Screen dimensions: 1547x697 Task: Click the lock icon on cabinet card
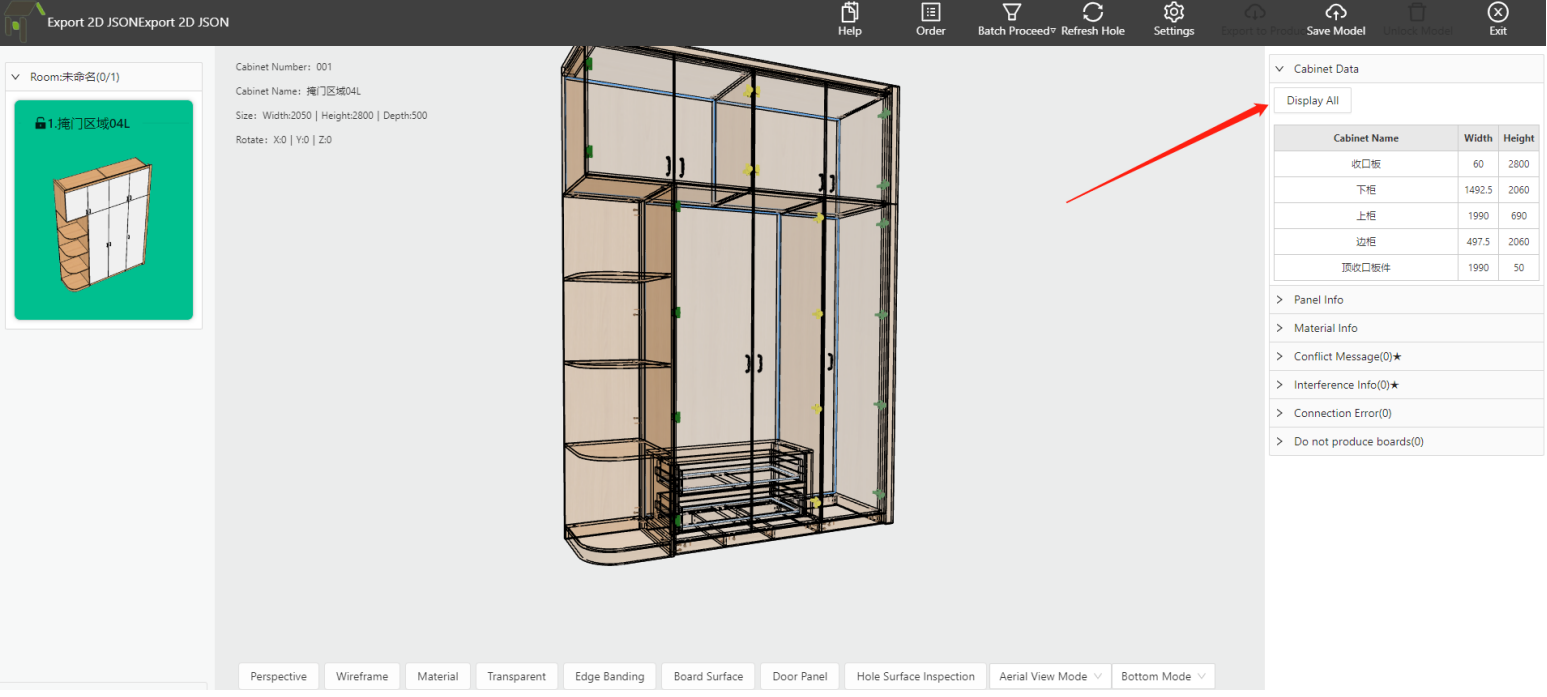[x=40, y=124]
